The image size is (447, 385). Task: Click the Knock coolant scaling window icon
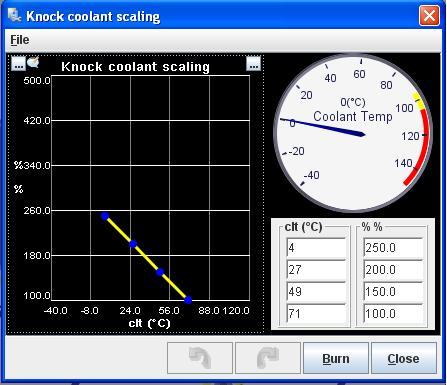14,16
